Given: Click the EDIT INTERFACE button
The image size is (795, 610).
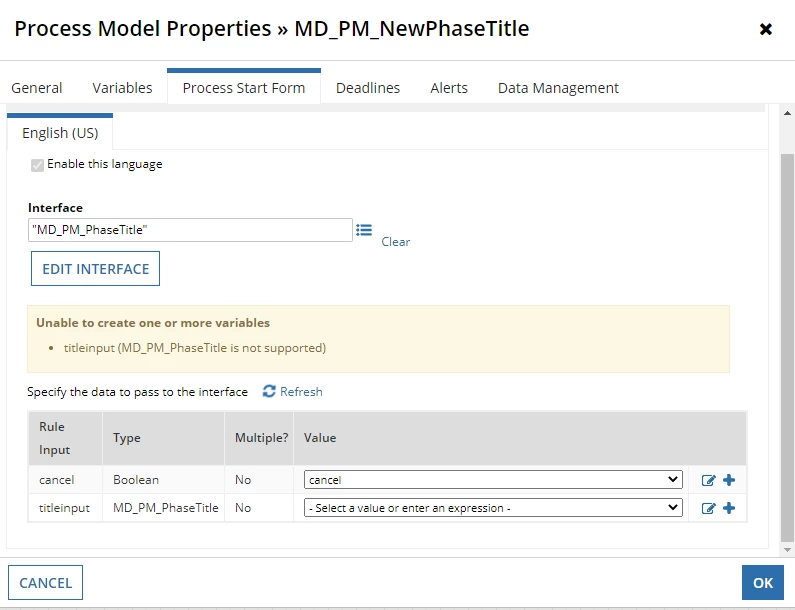Looking at the screenshot, I should [x=95, y=269].
